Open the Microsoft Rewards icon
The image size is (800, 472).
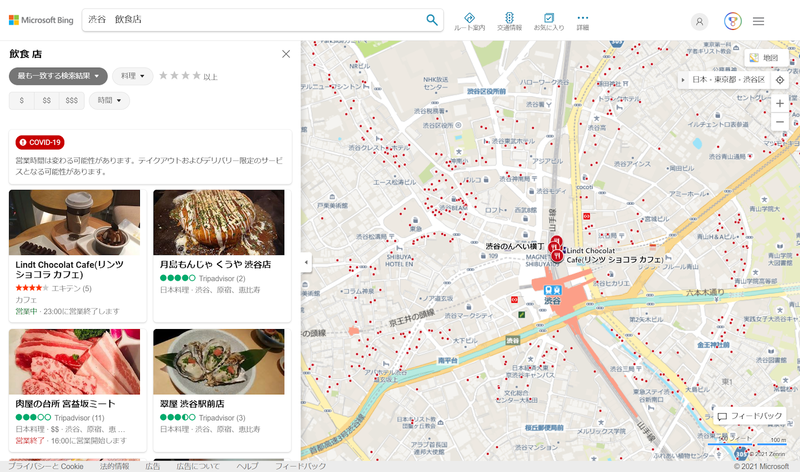[x=733, y=21]
